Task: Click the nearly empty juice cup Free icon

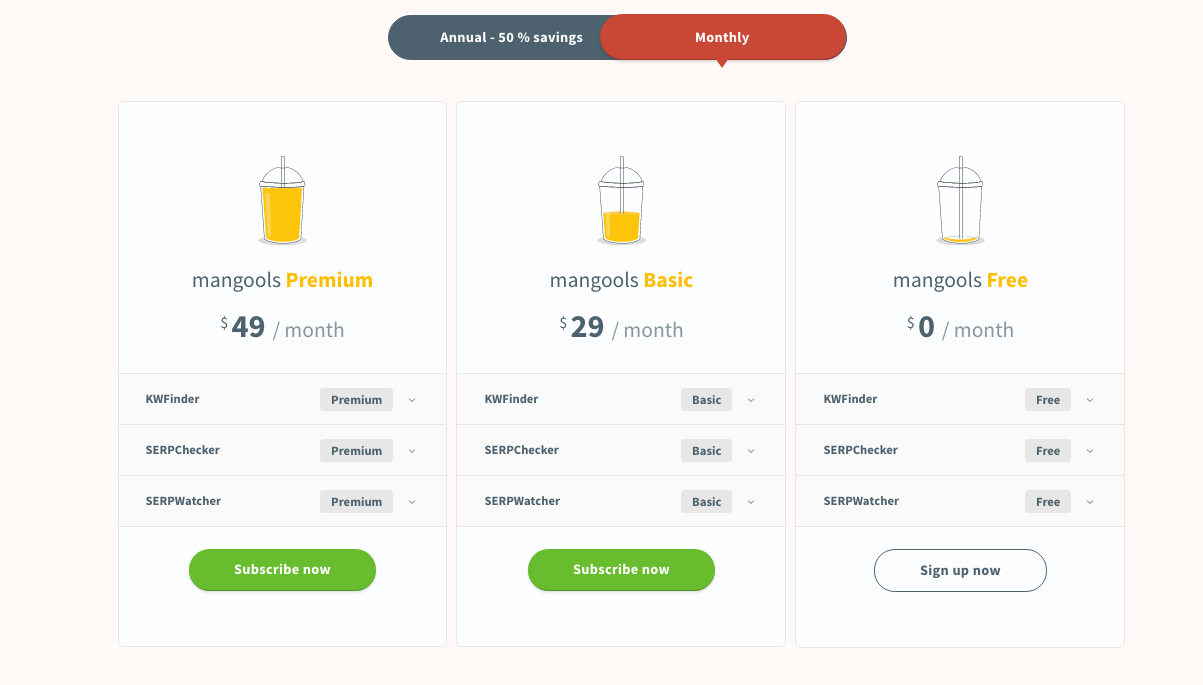Action: click(x=960, y=202)
